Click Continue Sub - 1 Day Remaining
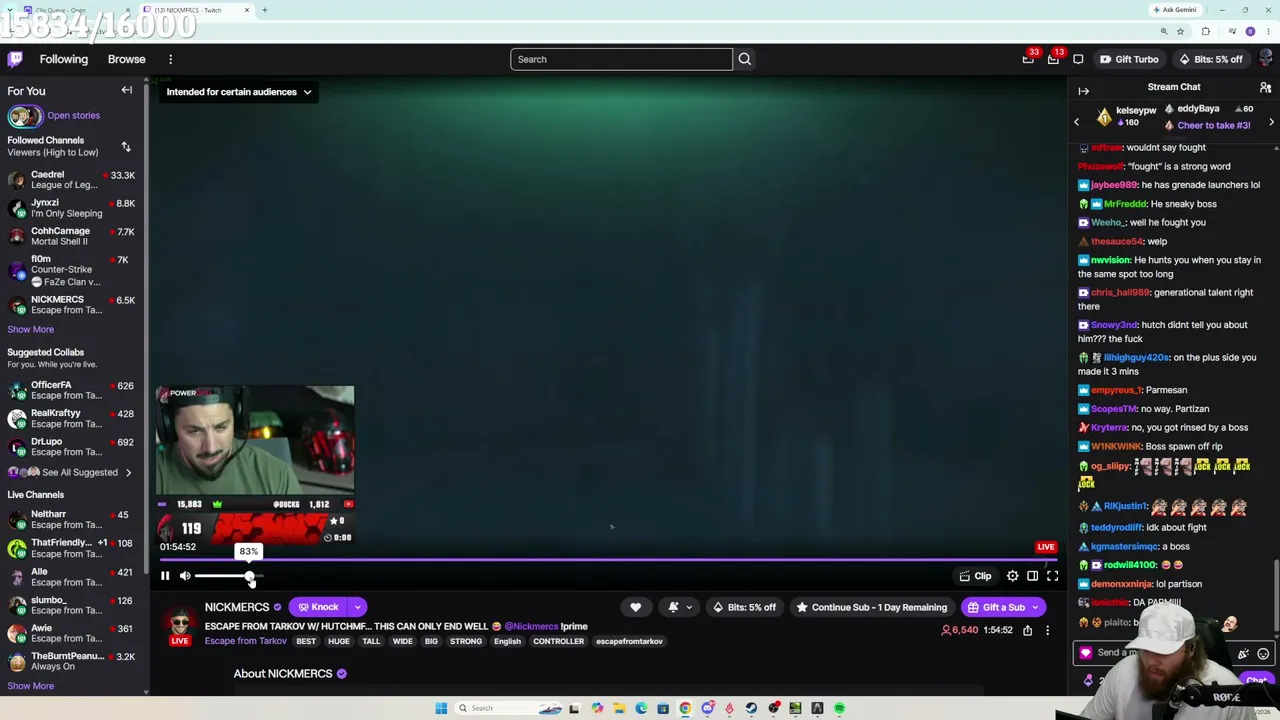This screenshot has height=720, width=1280. click(871, 607)
